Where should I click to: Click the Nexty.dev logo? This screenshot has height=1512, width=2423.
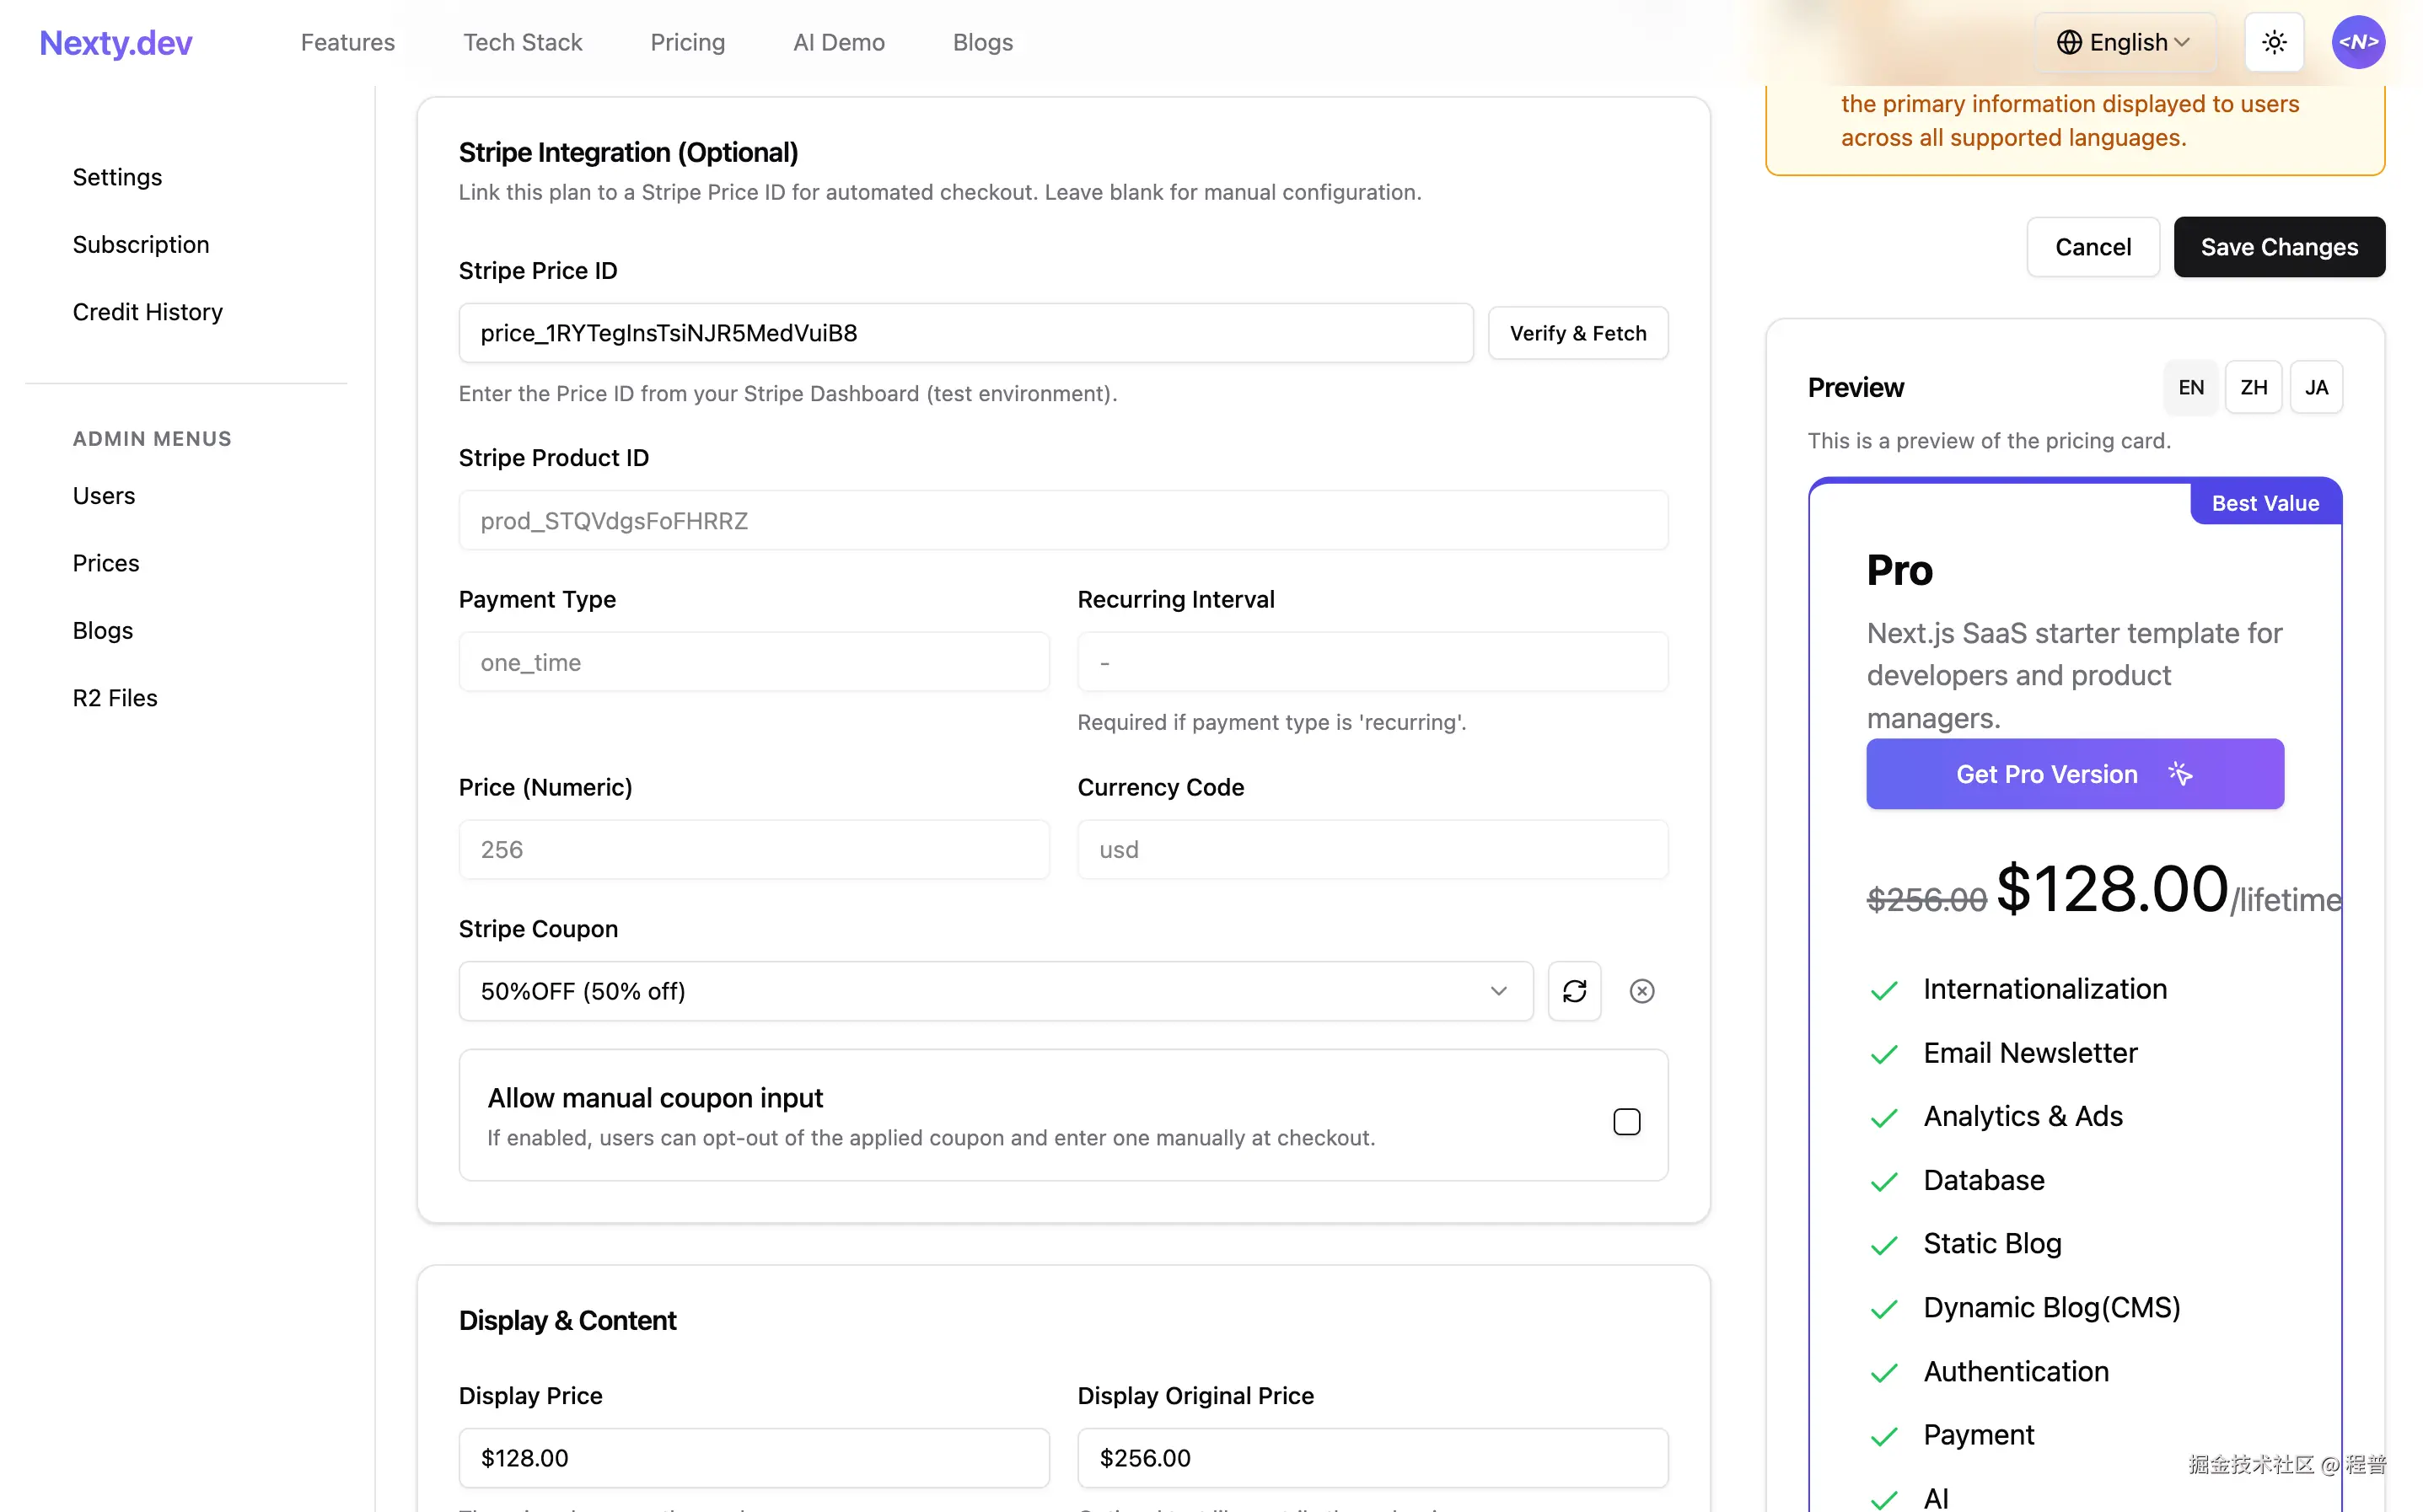pos(115,42)
